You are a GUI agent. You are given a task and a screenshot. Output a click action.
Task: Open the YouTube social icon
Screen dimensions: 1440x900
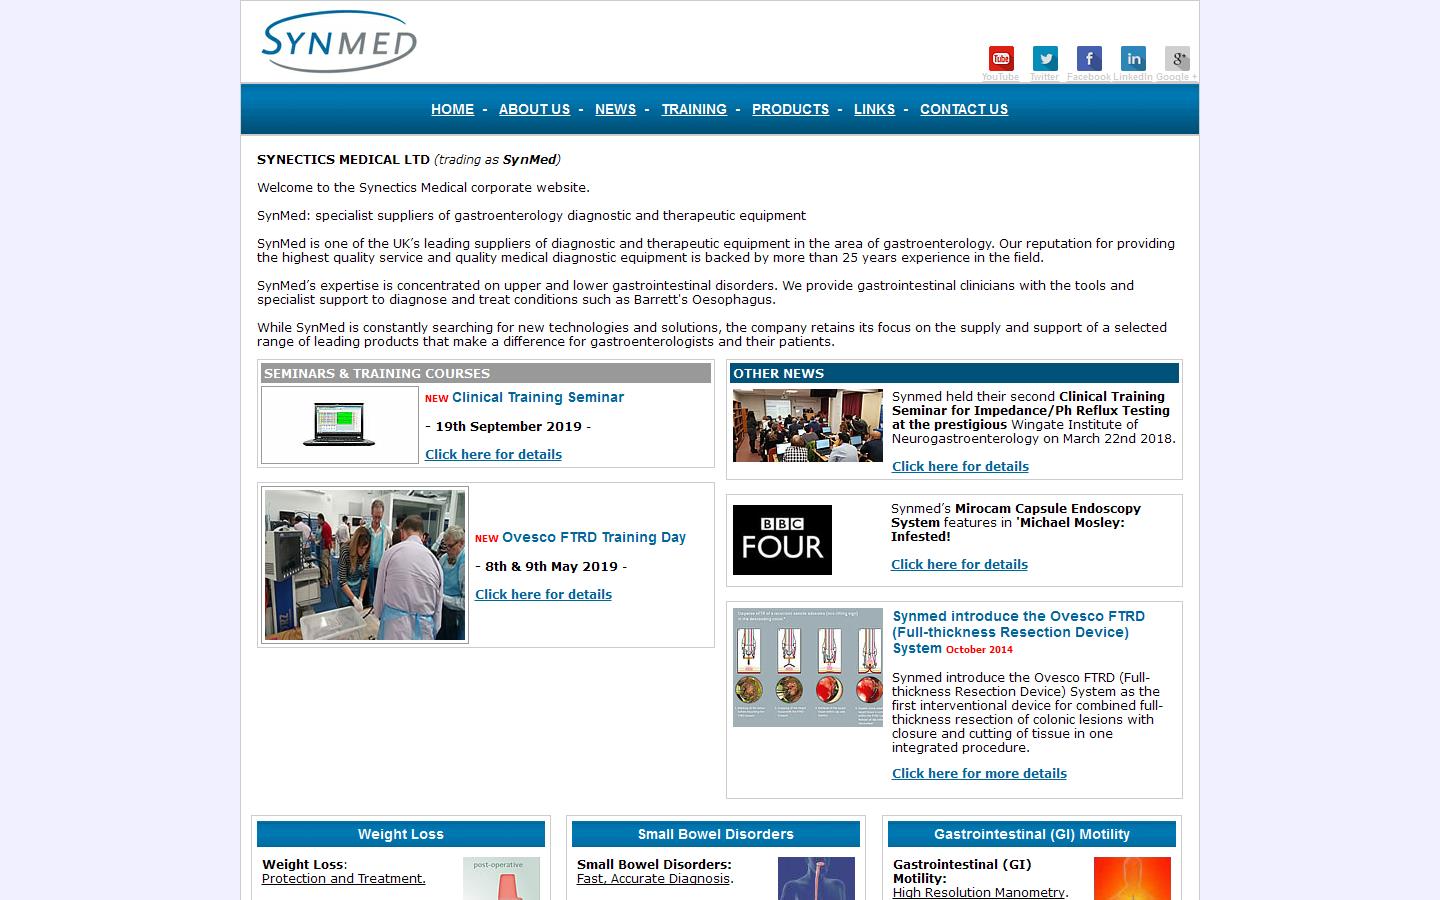coord(1001,58)
